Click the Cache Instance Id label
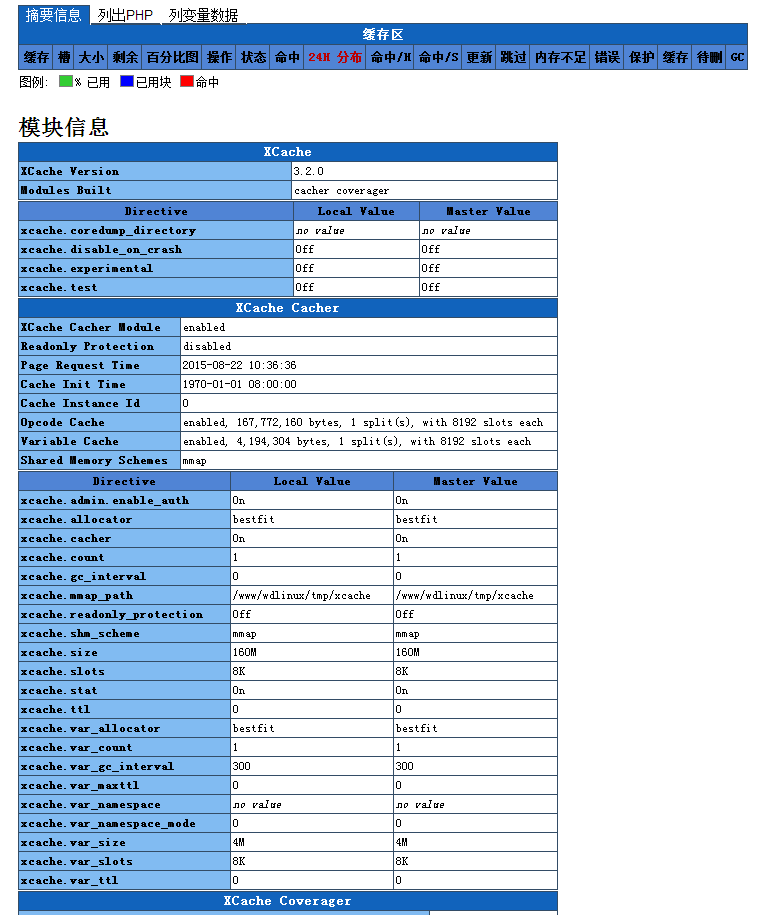This screenshot has height=915, width=766. click(80, 403)
